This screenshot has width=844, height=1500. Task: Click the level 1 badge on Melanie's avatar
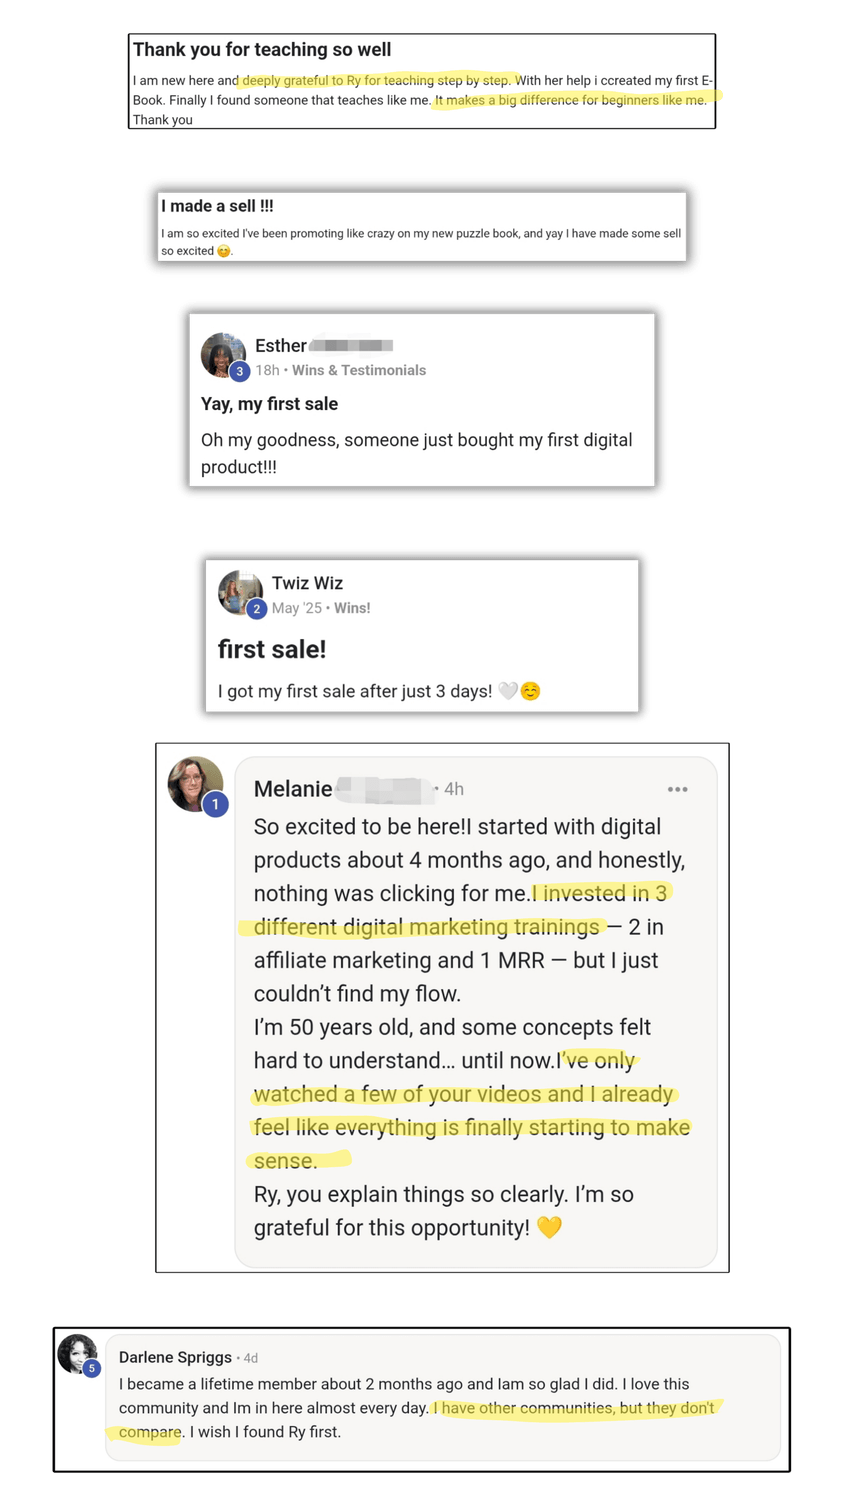click(215, 804)
